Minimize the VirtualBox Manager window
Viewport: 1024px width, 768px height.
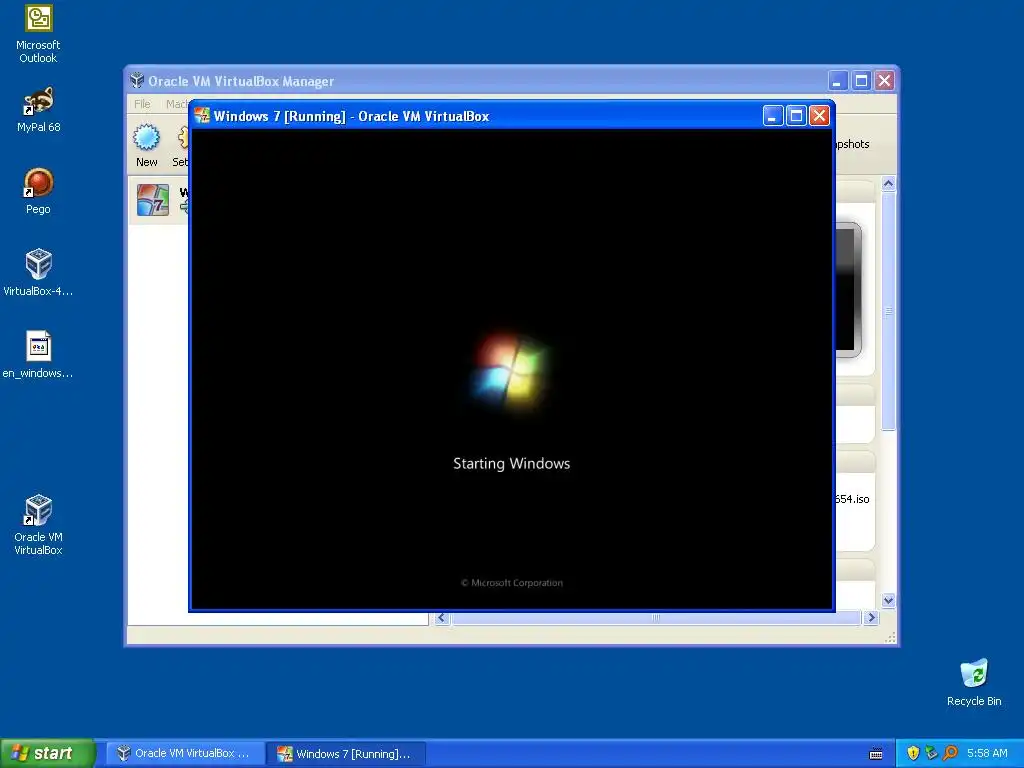[838, 80]
